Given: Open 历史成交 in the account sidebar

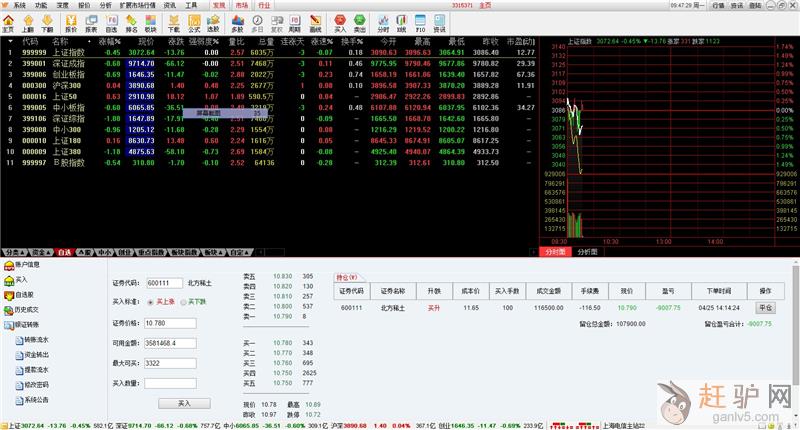Looking at the screenshot, I should coord(27,311).
